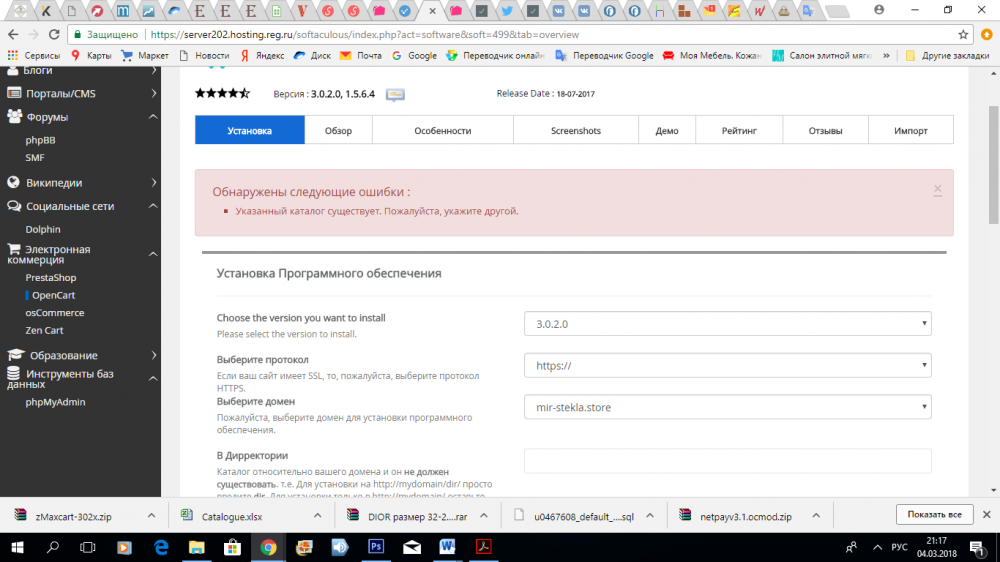1000x562 pixels.
Task: Dismiss the red error message box
Action: point(937,189)
